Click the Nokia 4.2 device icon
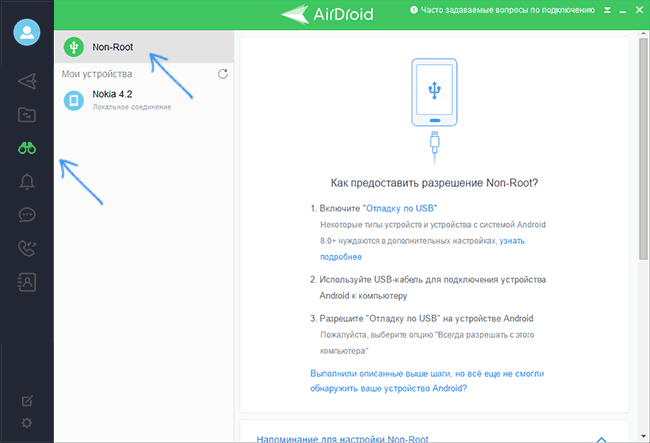Image resolution: width=650 pixels, height=443 pixels. point(74,101)
